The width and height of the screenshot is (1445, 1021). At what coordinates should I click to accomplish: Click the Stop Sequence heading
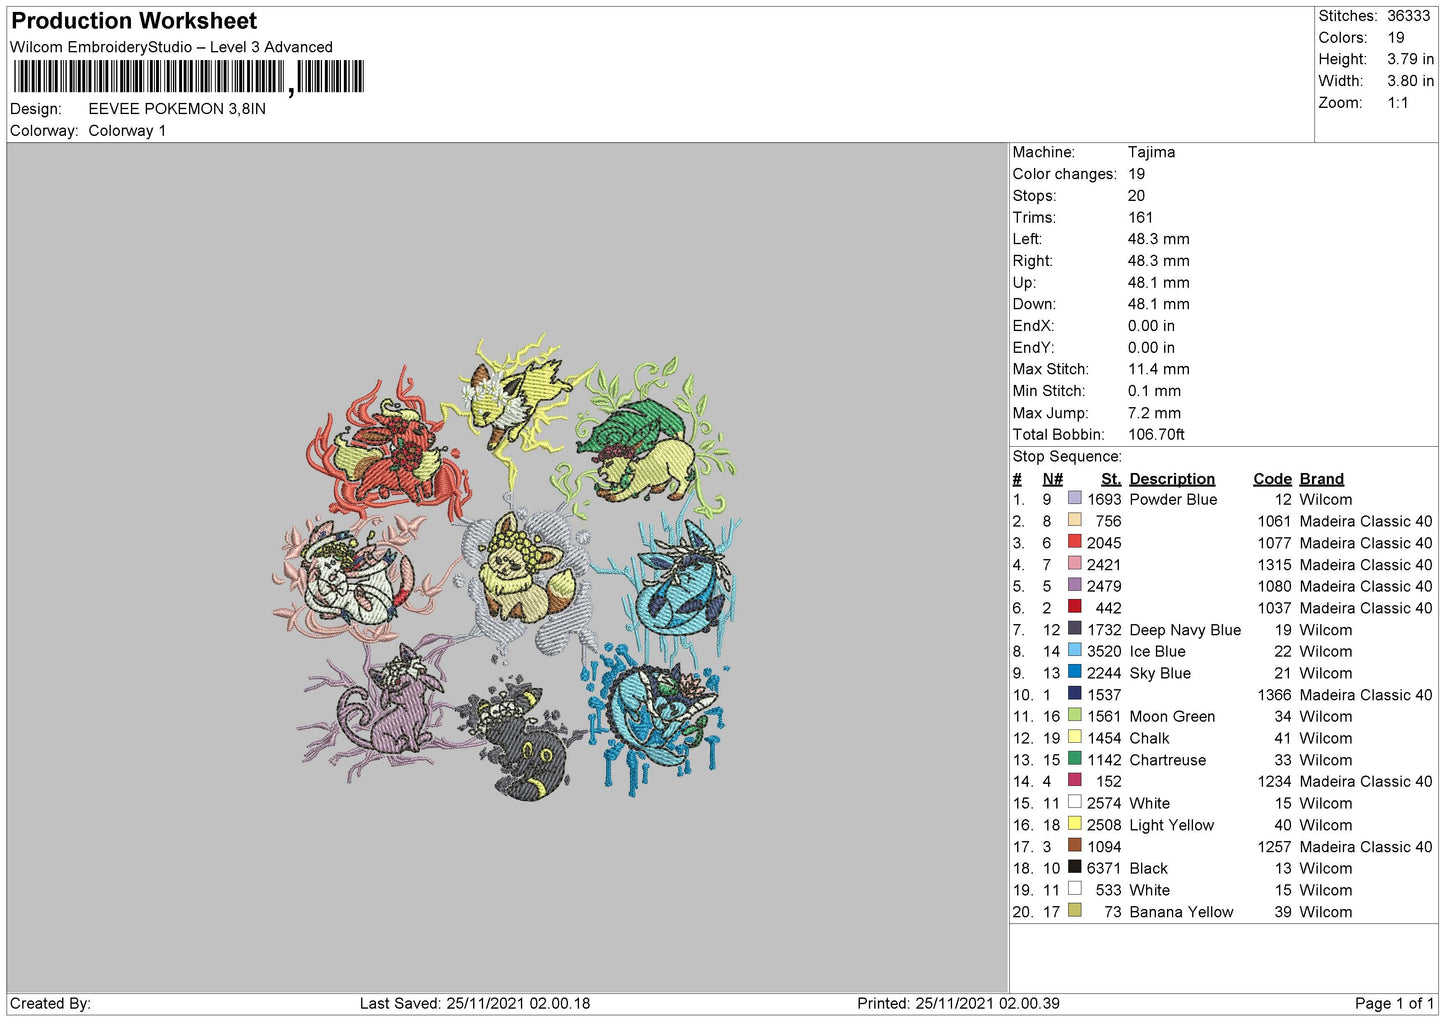pos(1067,457)
